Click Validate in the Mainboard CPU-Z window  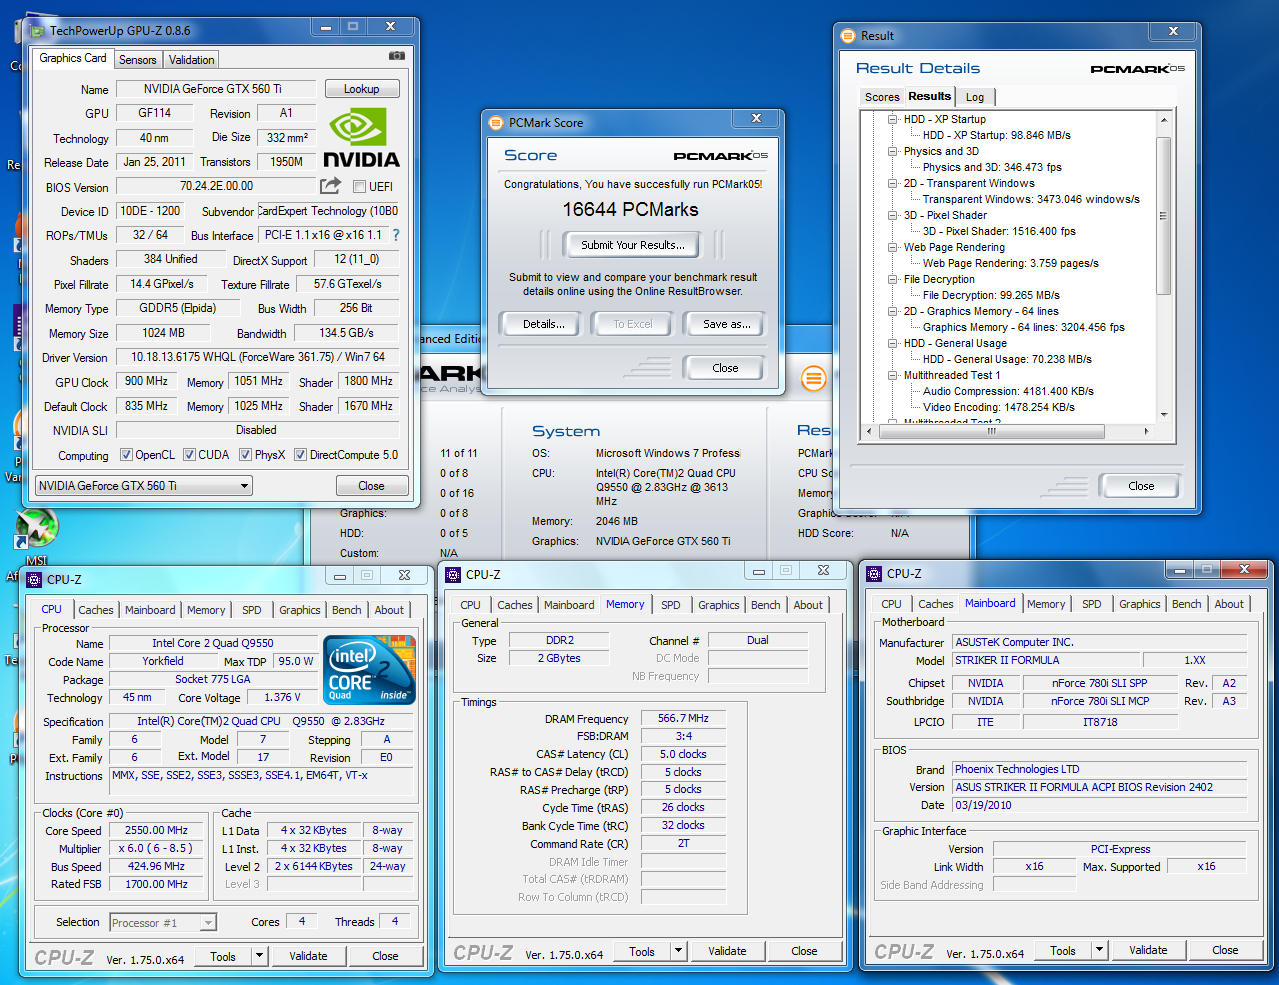1148,950
